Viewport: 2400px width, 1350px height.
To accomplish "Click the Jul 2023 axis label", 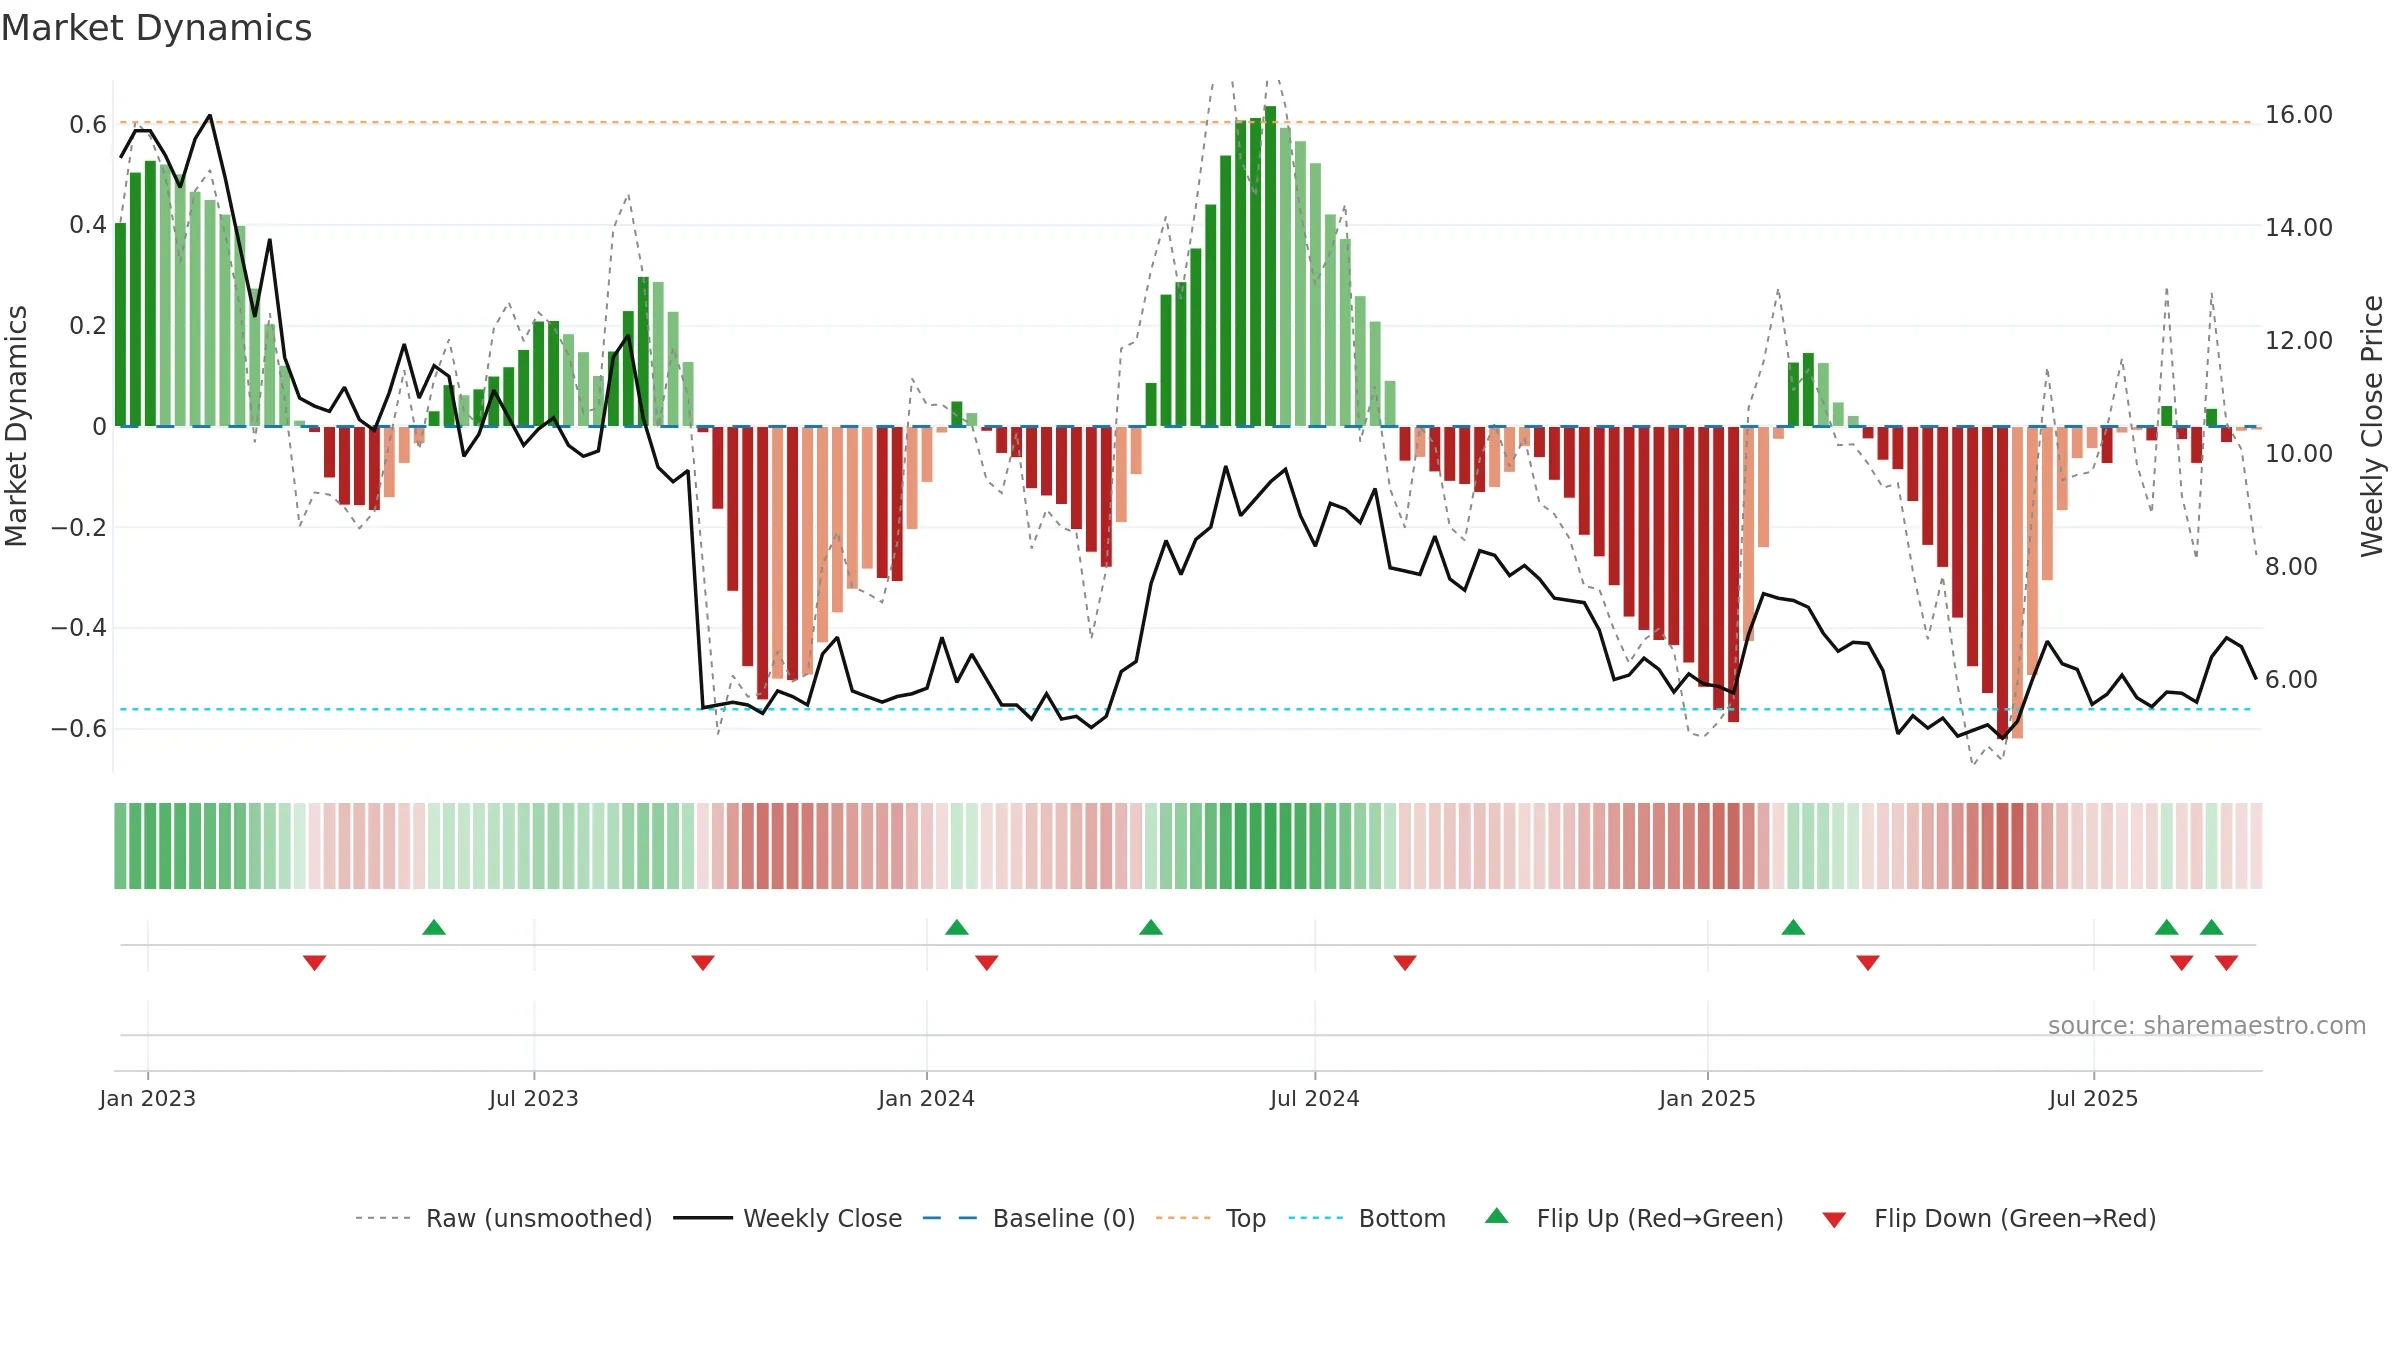I will click(x=534, y=1098).
